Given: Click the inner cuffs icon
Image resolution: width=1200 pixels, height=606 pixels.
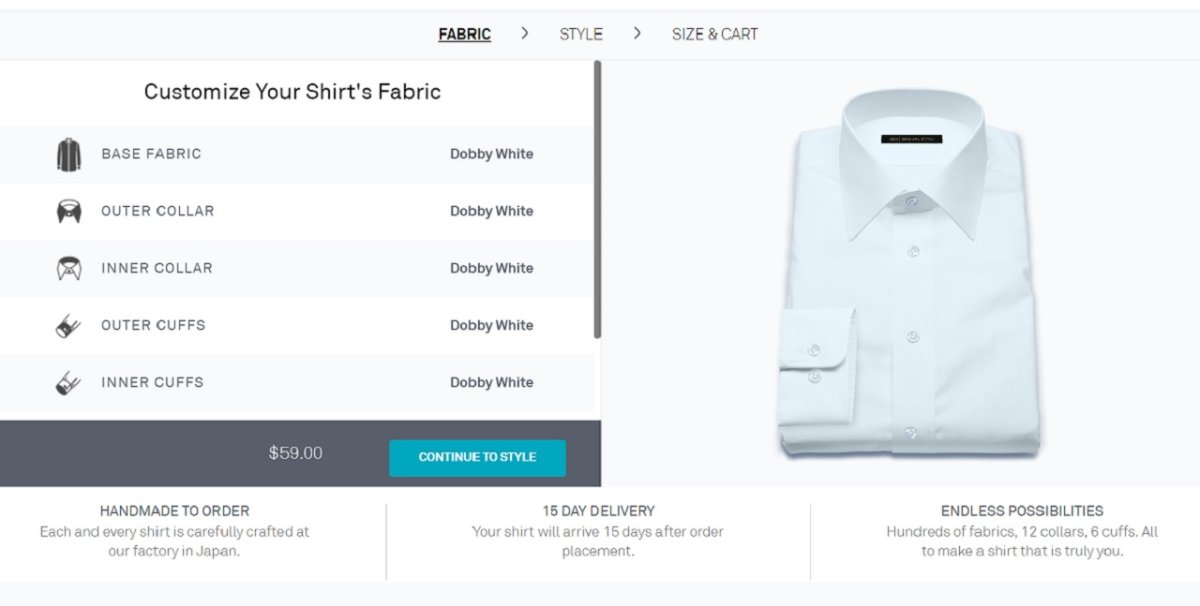Looking at the screenshot, I should pyautogui.click(x=68, y=383).
